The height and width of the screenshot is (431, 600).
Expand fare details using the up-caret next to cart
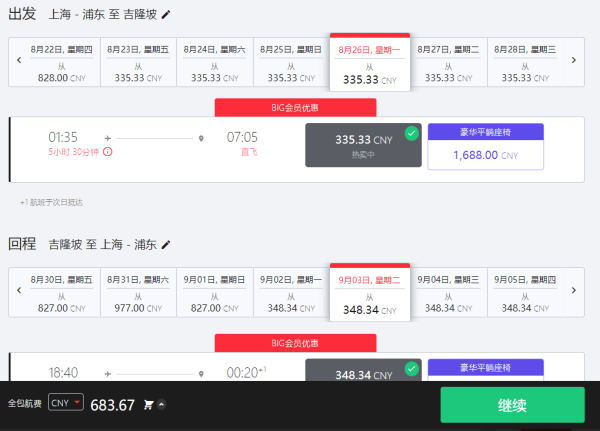[162, 405]
